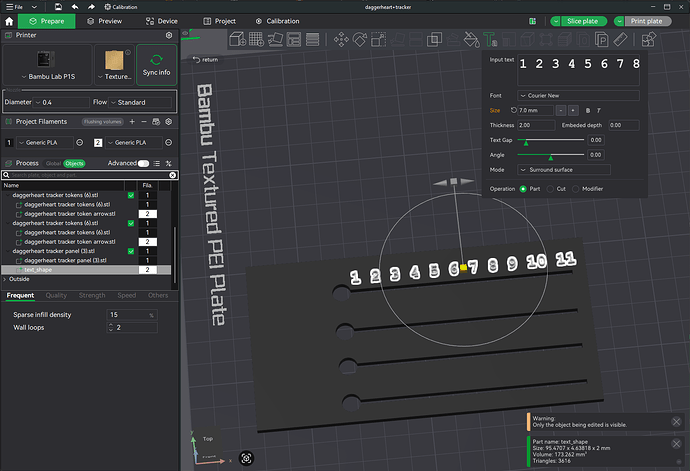Select the Add cube primitive icon

tap(238, 40)
